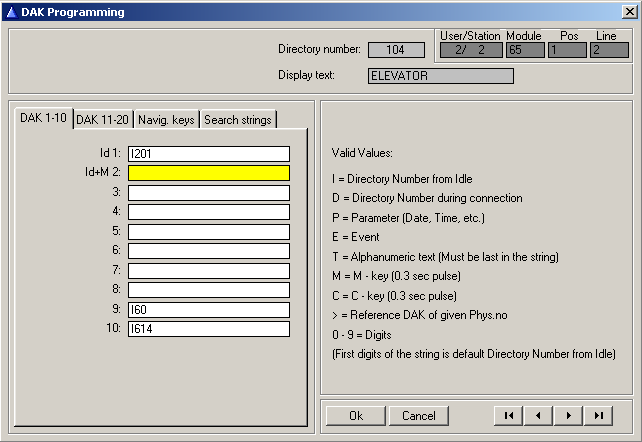Click the Display text field showing ELEVATOR
The width and height of the screenshot is (642, 442).
[x=440, y=76]
